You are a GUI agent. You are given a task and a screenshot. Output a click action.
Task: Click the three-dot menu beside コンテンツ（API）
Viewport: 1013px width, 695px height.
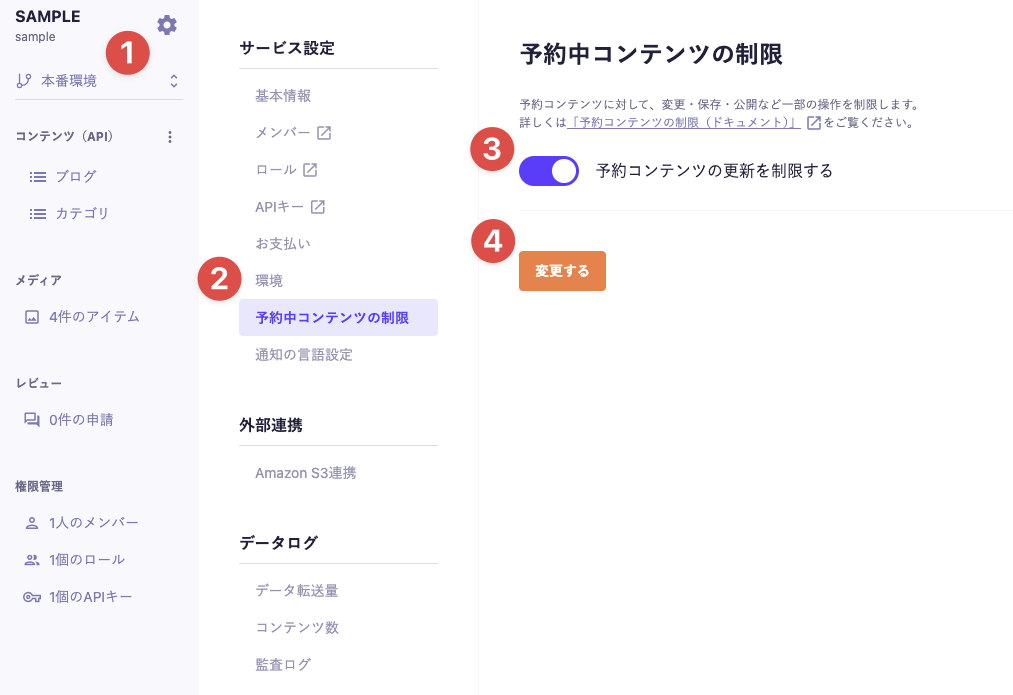tap(170, 137)
